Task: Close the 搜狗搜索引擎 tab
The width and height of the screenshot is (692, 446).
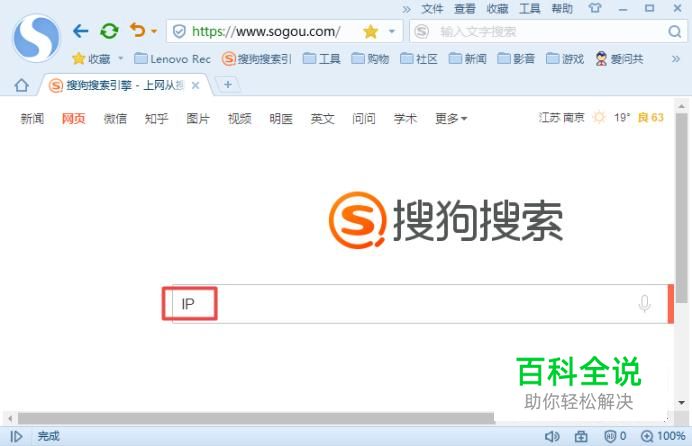Action: pyautogui.click(x=196, y=85)
